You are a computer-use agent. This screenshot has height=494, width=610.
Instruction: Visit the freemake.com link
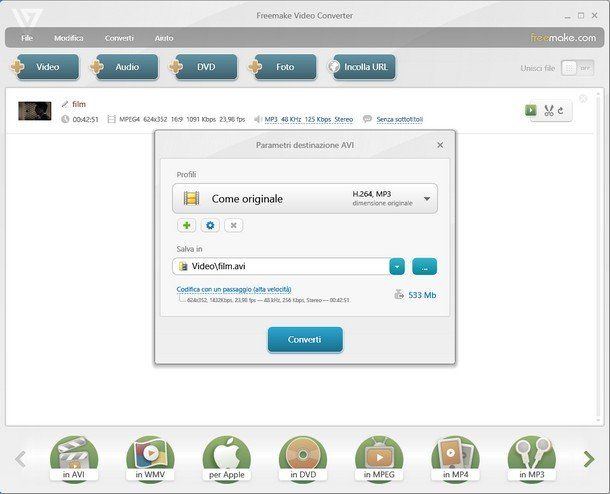point(563,38)
